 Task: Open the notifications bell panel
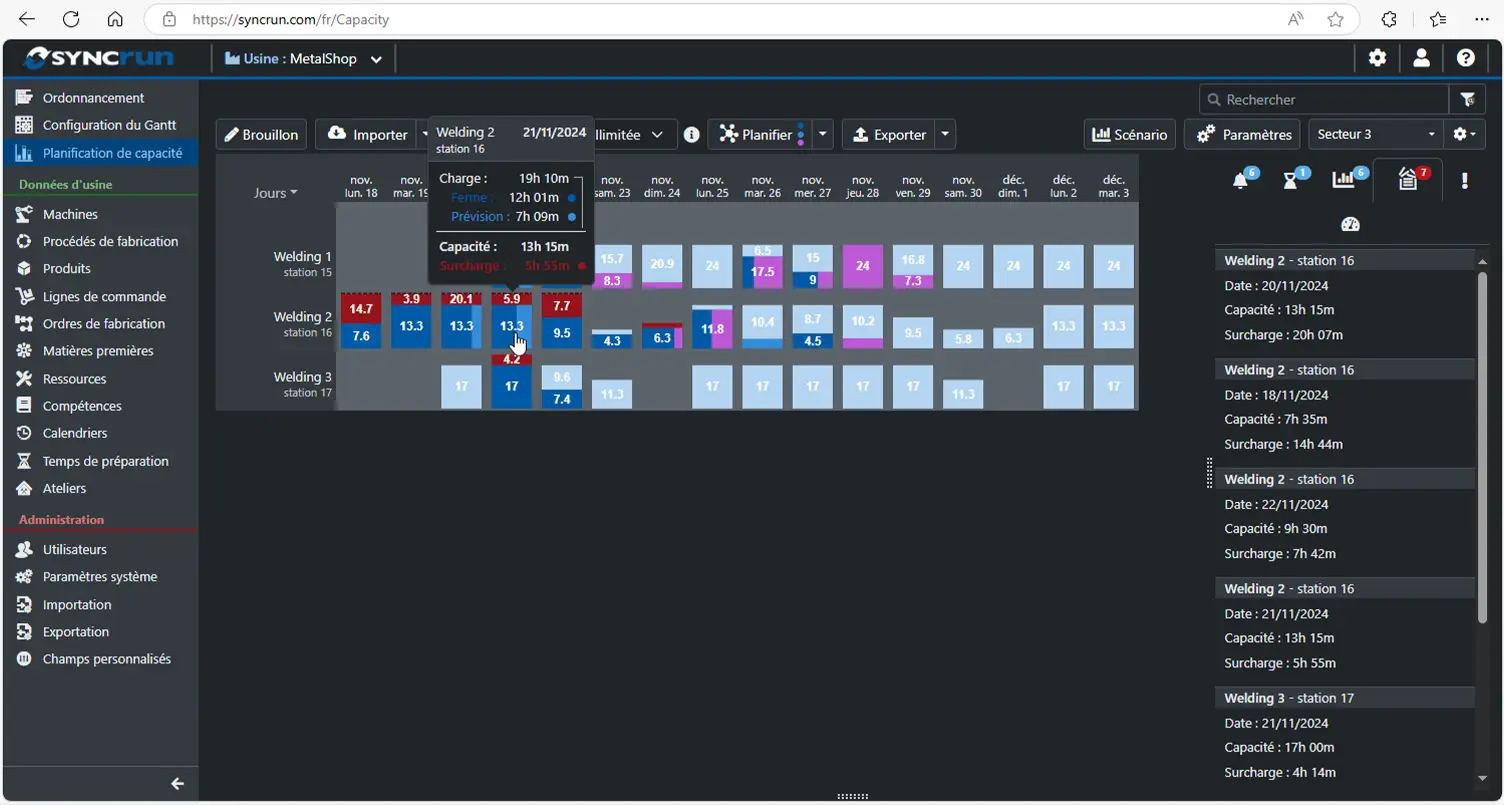(x=1242, y=180)
